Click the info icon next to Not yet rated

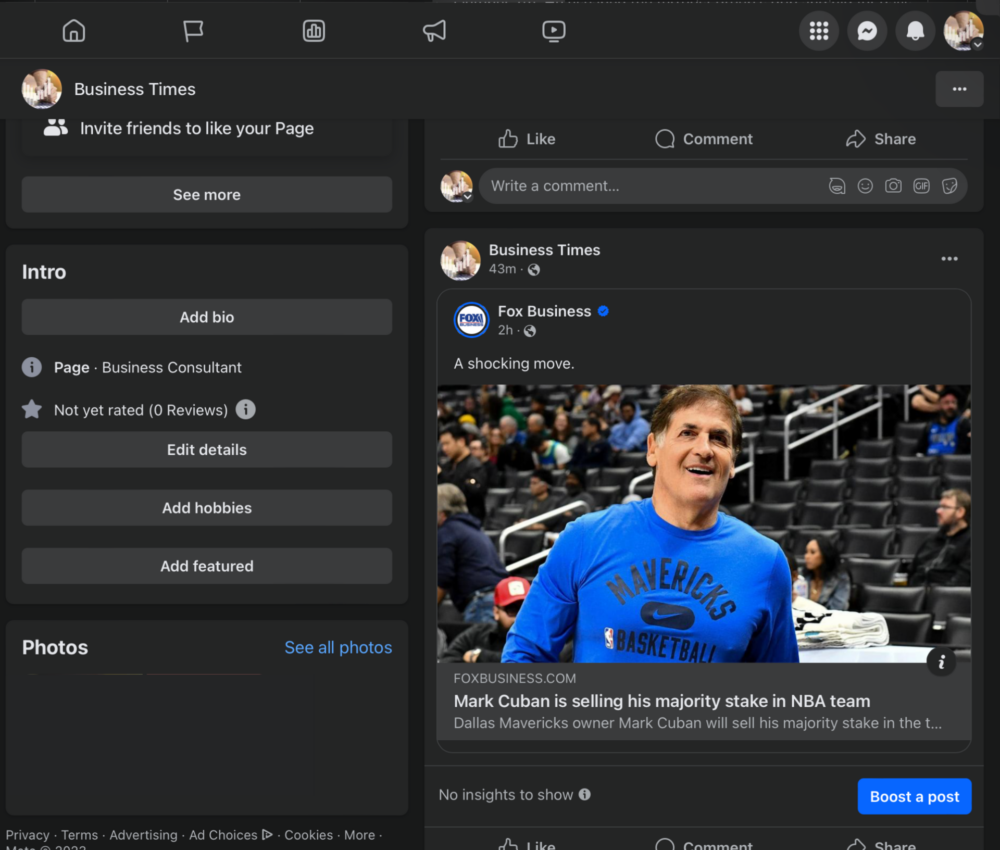point(246,409)
